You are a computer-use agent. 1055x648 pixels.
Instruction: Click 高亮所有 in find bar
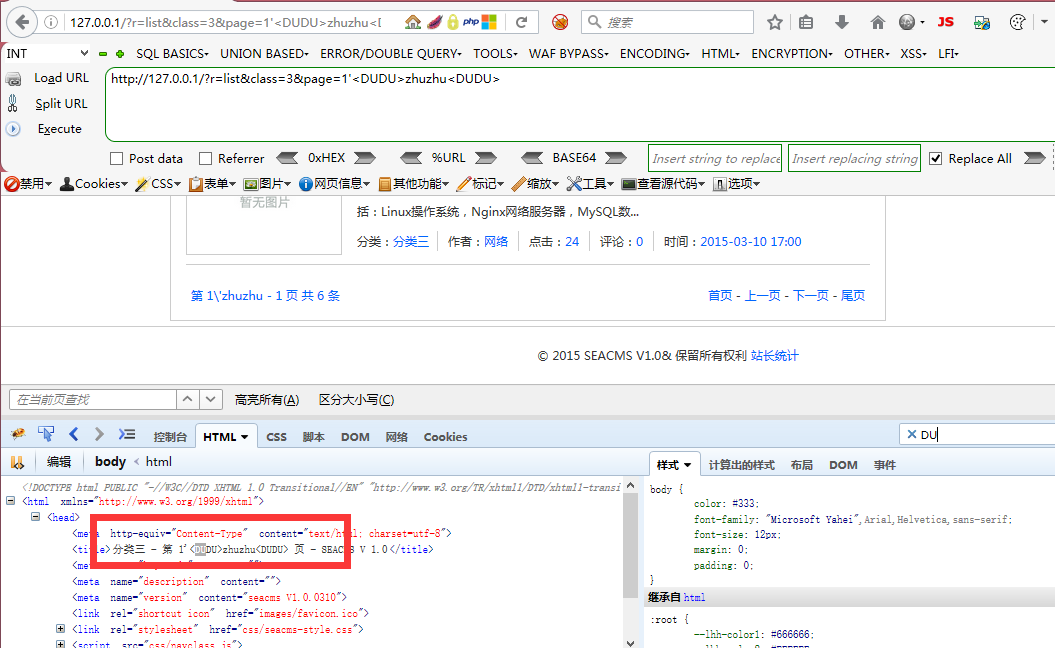pos(267,400)
